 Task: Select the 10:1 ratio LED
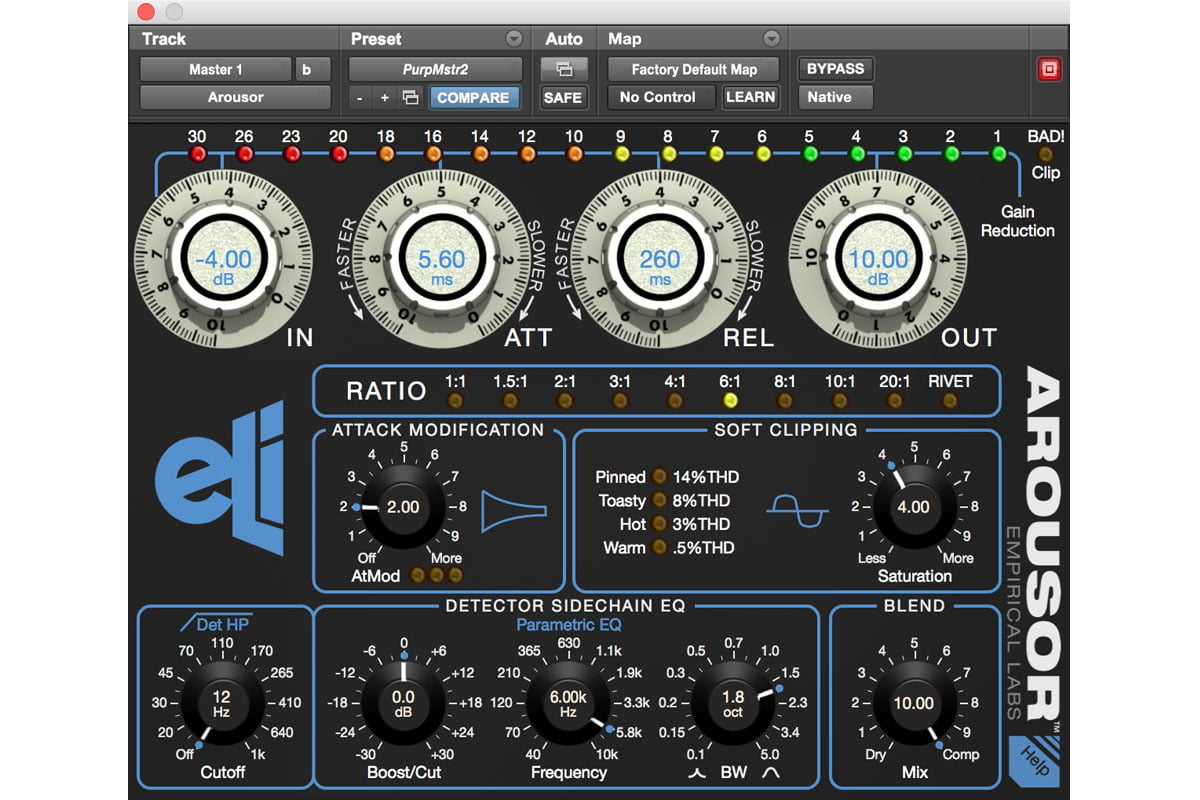pyautogui.click(x=840, y=401)
